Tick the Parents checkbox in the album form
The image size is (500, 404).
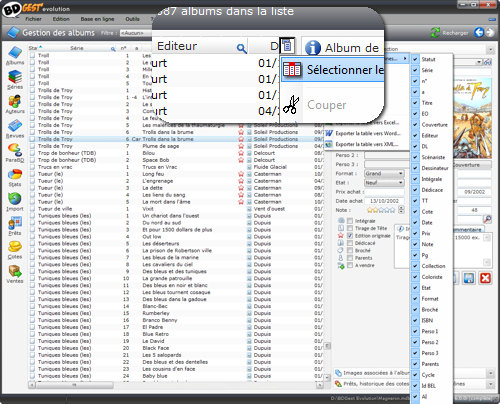click(x=350, y=258)
